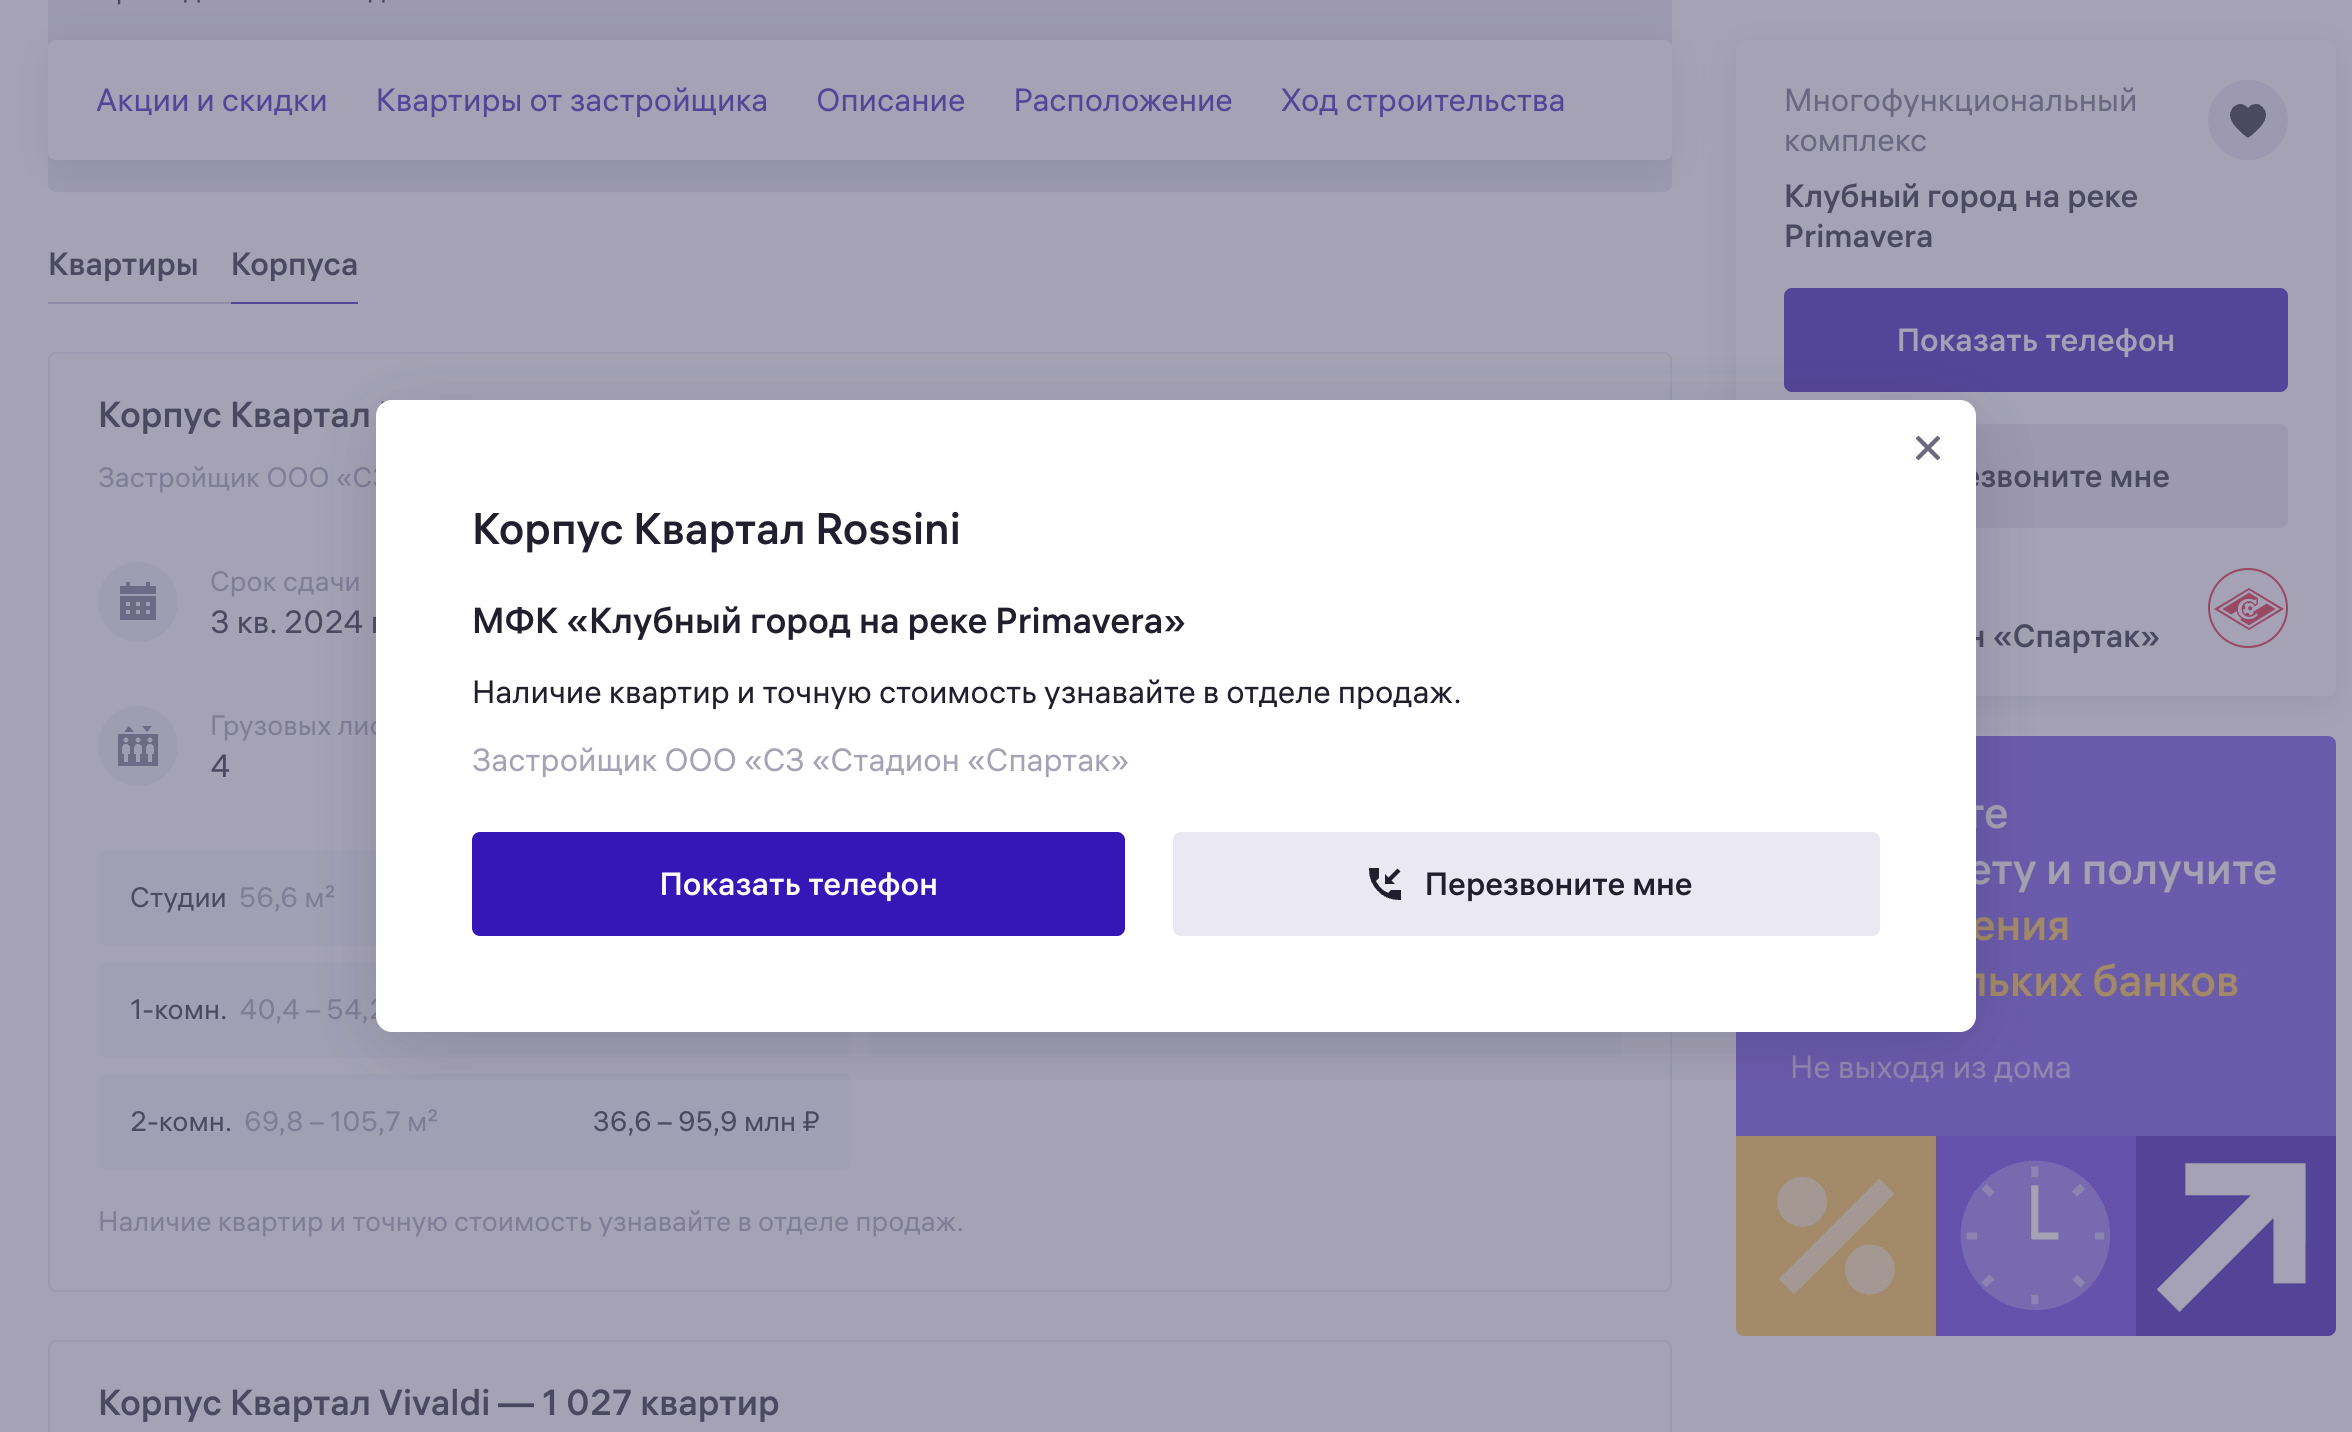
Task: Switch to the Квартиры tab
Action: tap(123, 265)
